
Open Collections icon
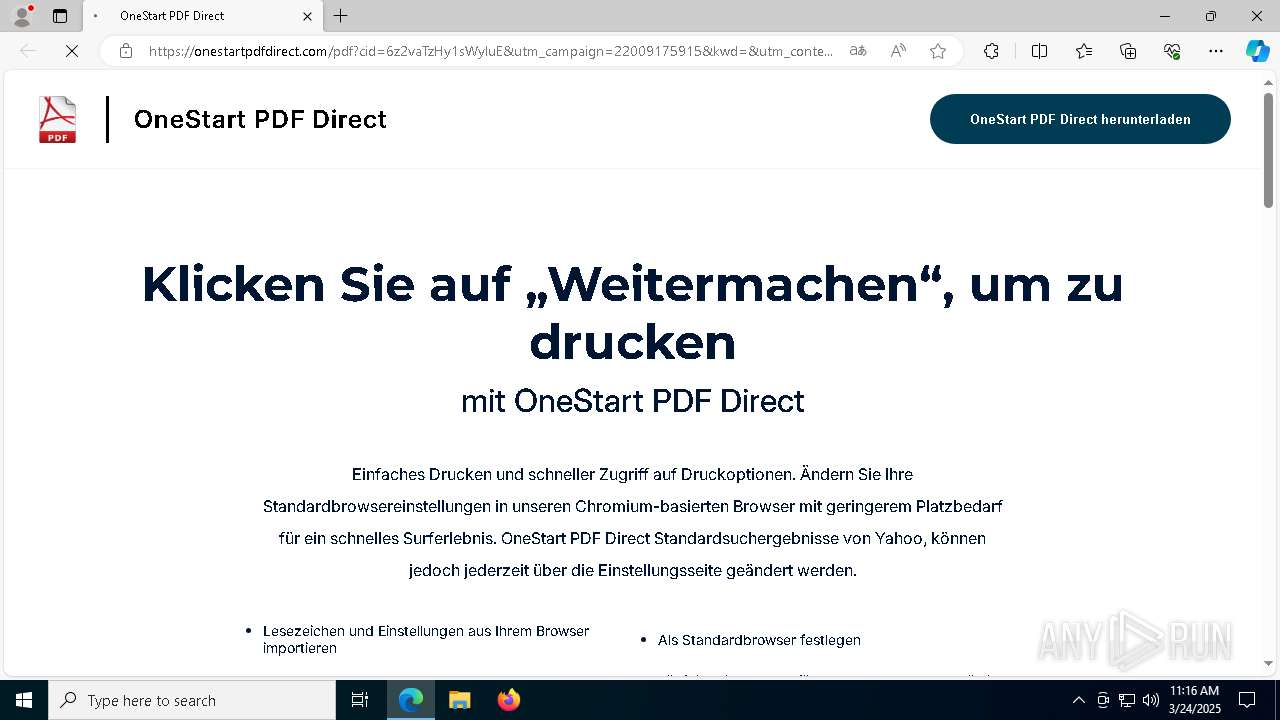(1128, 51)
